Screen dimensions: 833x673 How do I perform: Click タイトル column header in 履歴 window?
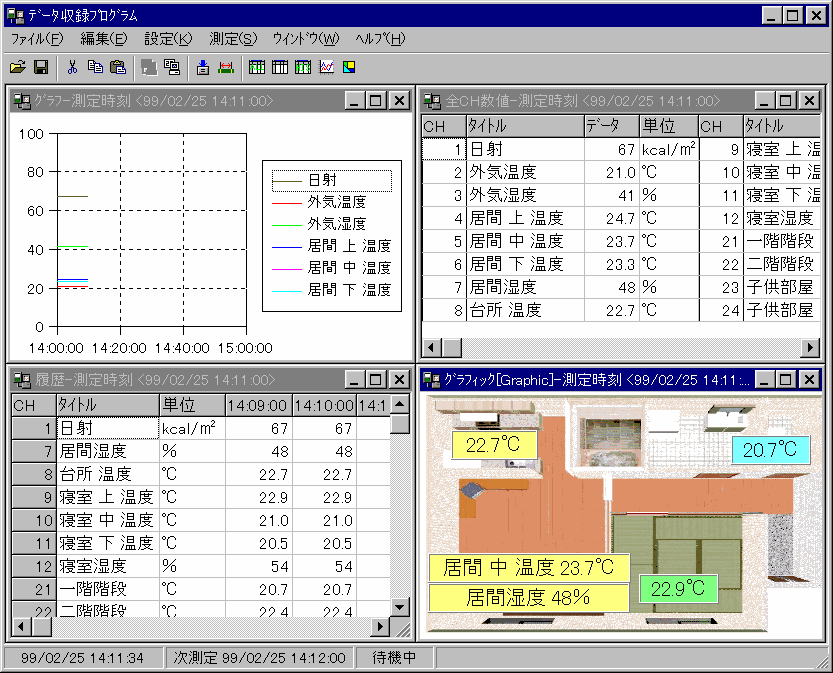(108, 405)
